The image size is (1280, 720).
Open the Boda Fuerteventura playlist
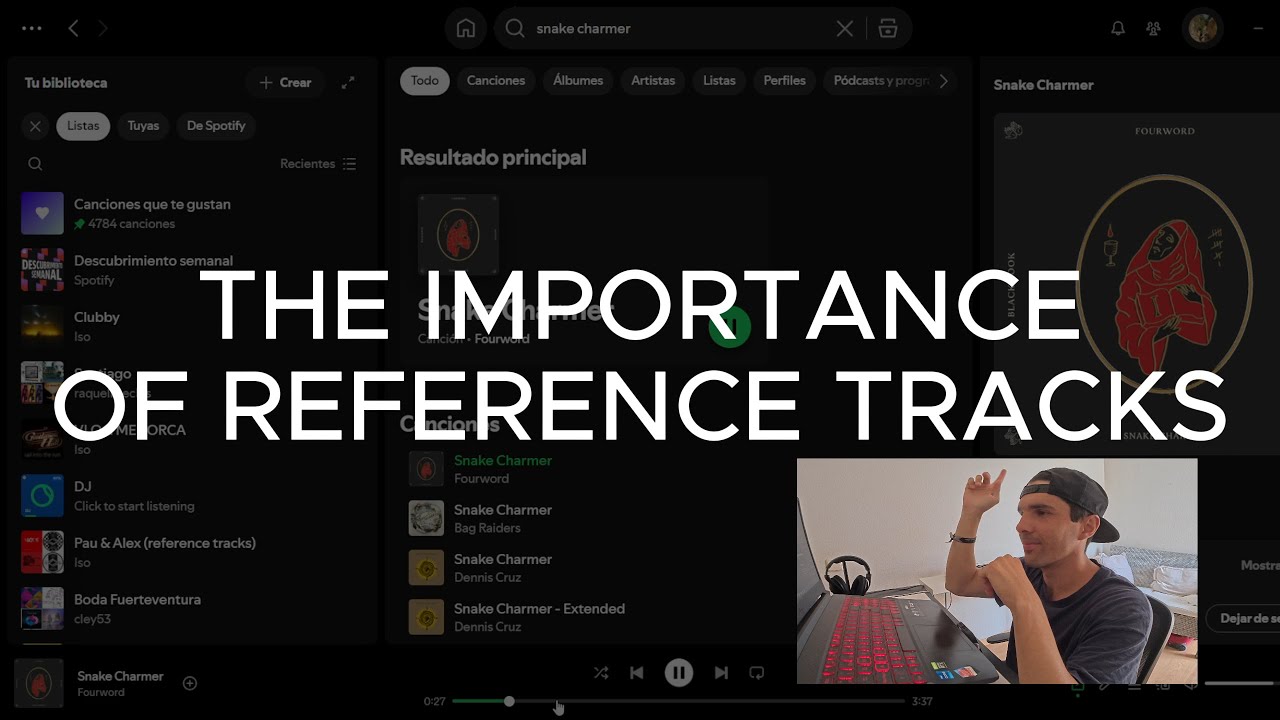(190, 608)
